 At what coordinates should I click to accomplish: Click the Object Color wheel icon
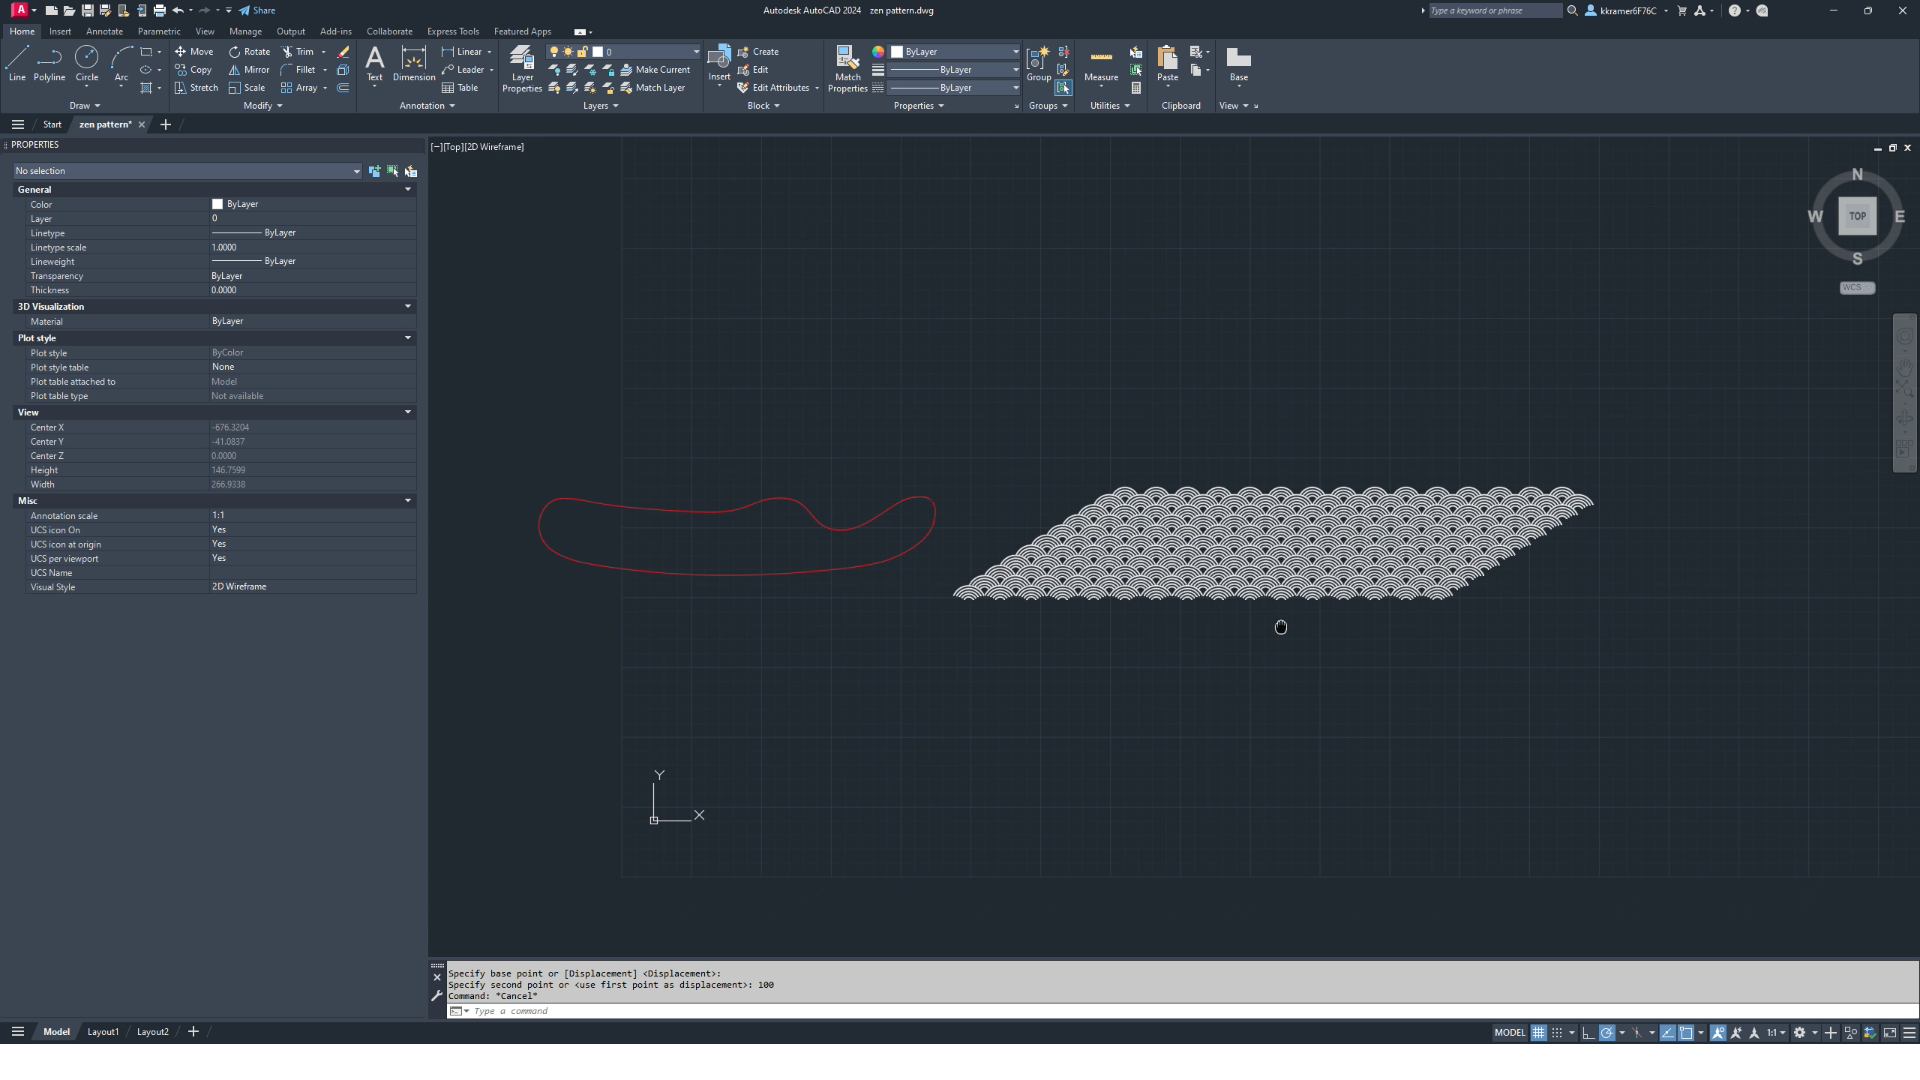[x=878, y=52]
